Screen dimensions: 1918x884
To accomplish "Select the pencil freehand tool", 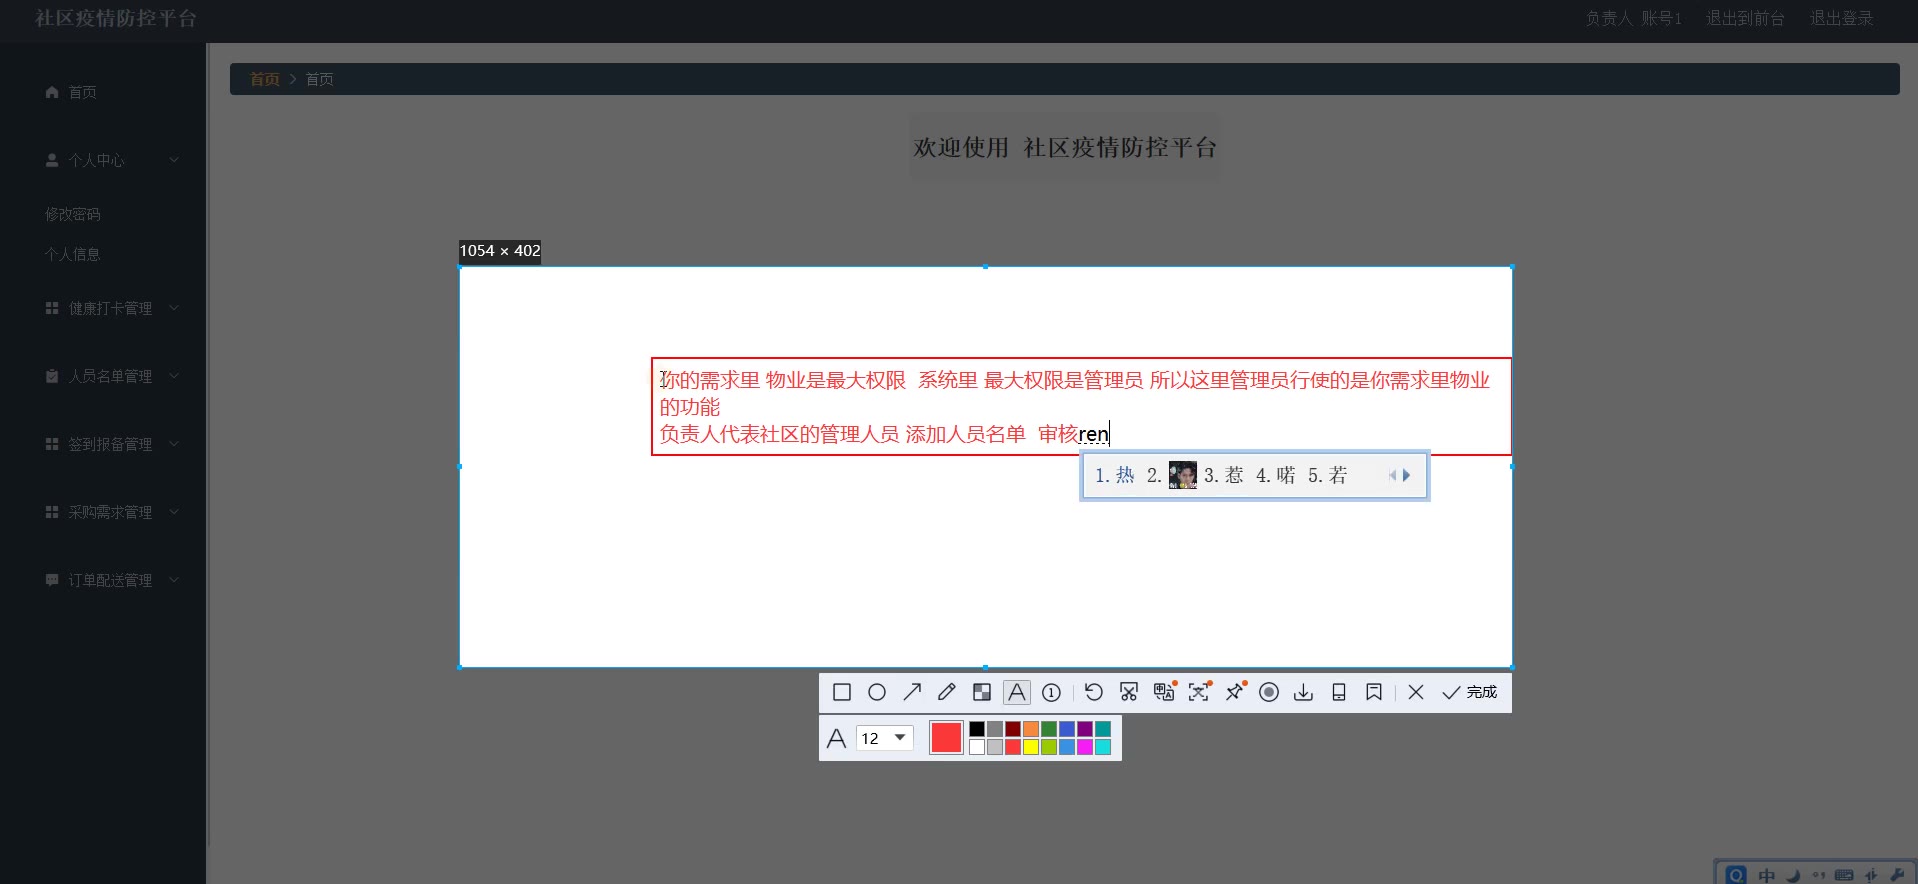I will pyautogui.click(x=947, y=692).
